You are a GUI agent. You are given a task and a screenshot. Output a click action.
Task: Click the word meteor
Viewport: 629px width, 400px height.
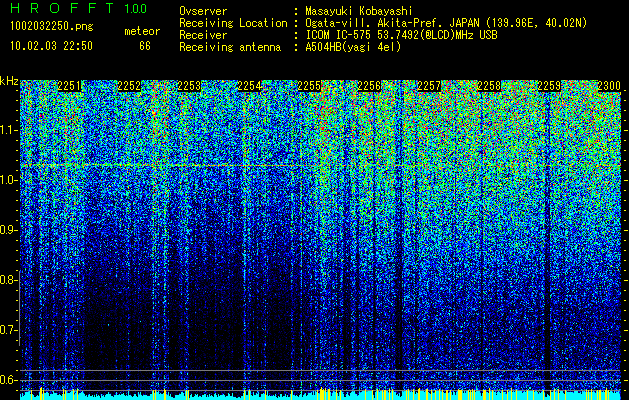(x=142, y=31)
